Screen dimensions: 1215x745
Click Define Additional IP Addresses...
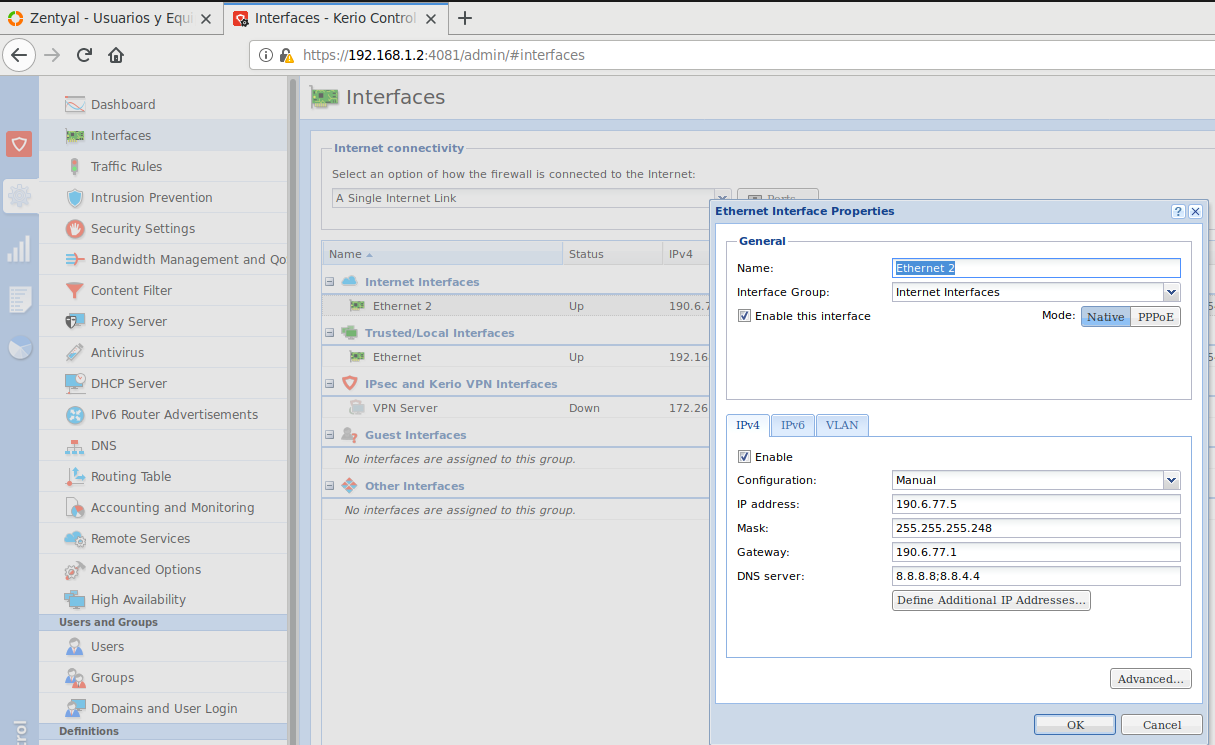991,600
